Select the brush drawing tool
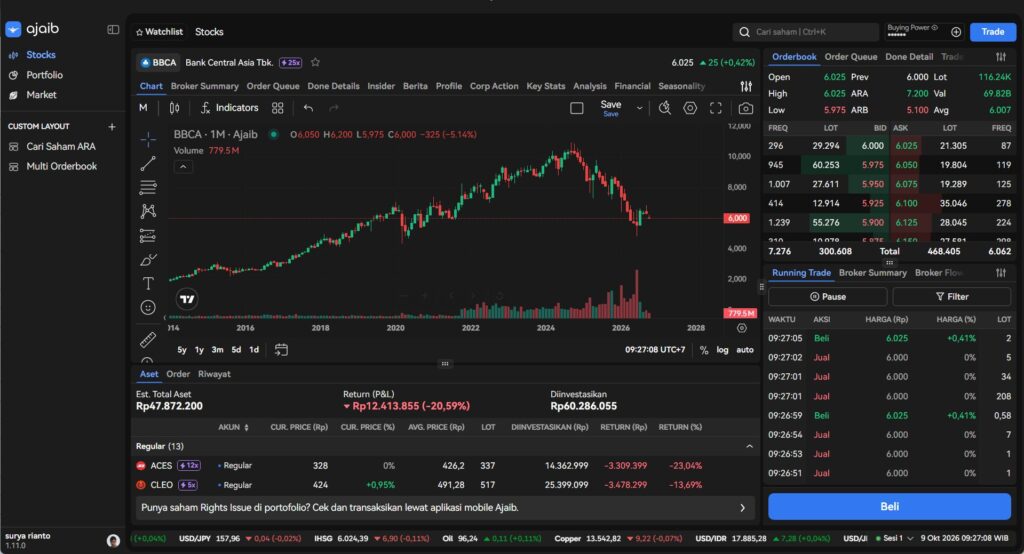This screenshot has height=554, width=1024. pyautogui.click(x=148, y=259)
